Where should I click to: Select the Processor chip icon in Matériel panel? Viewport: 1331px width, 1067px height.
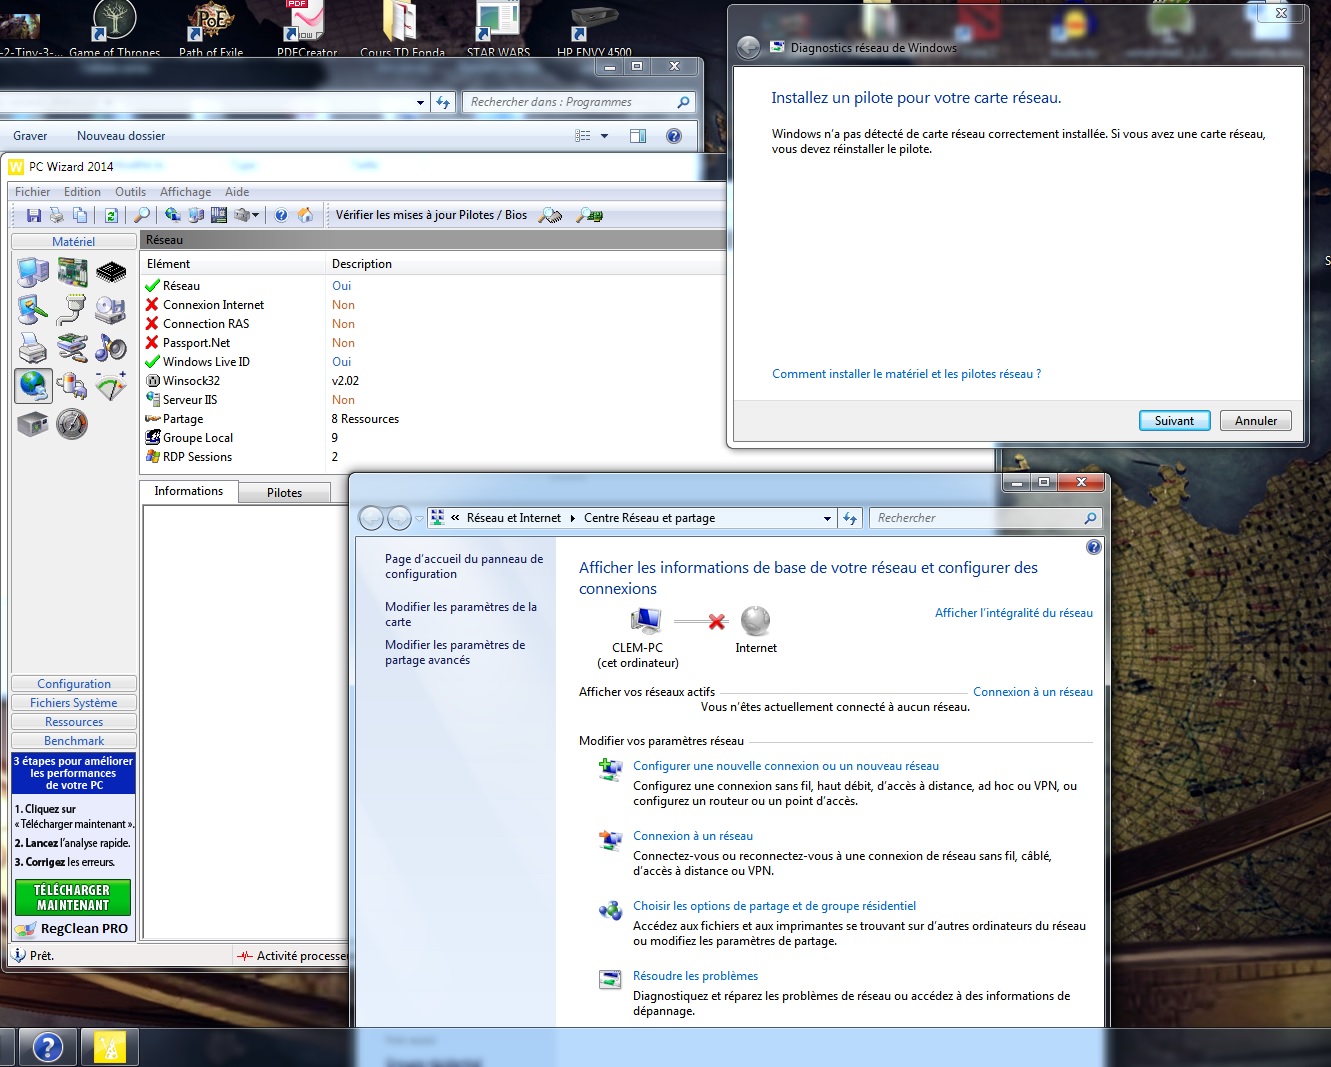click(x=111, y=272)
